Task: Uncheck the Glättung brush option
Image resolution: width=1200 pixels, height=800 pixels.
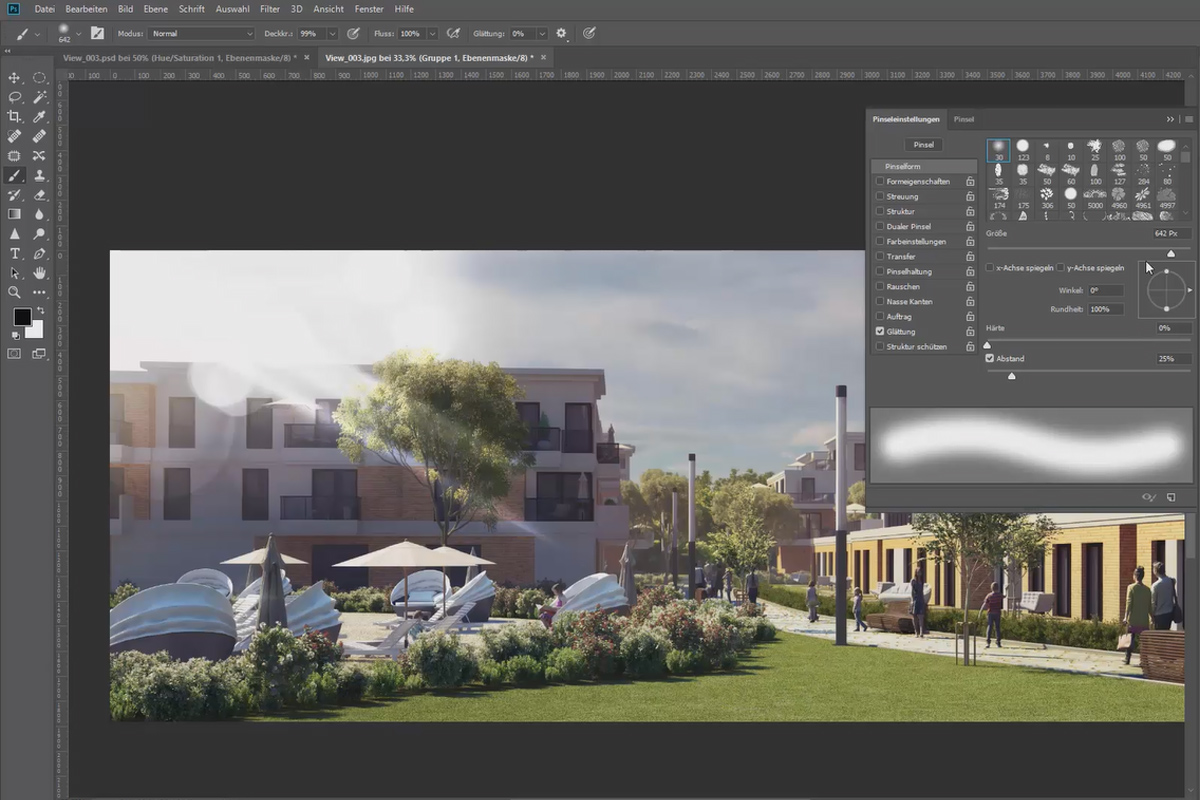Action: click(880, 331)
